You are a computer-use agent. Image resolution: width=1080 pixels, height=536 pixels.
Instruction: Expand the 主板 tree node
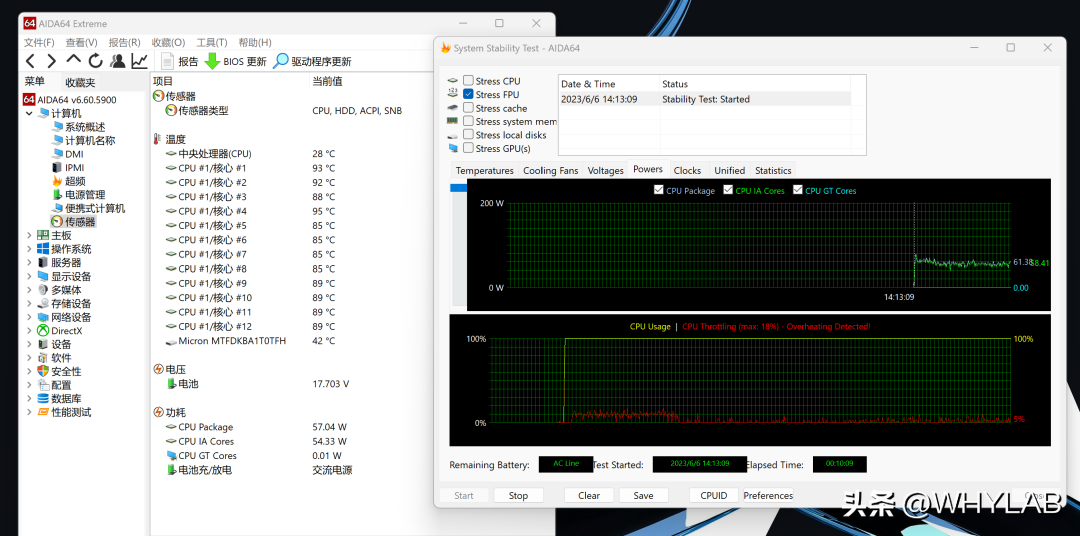pyautogui.click(x=29, y=236)
